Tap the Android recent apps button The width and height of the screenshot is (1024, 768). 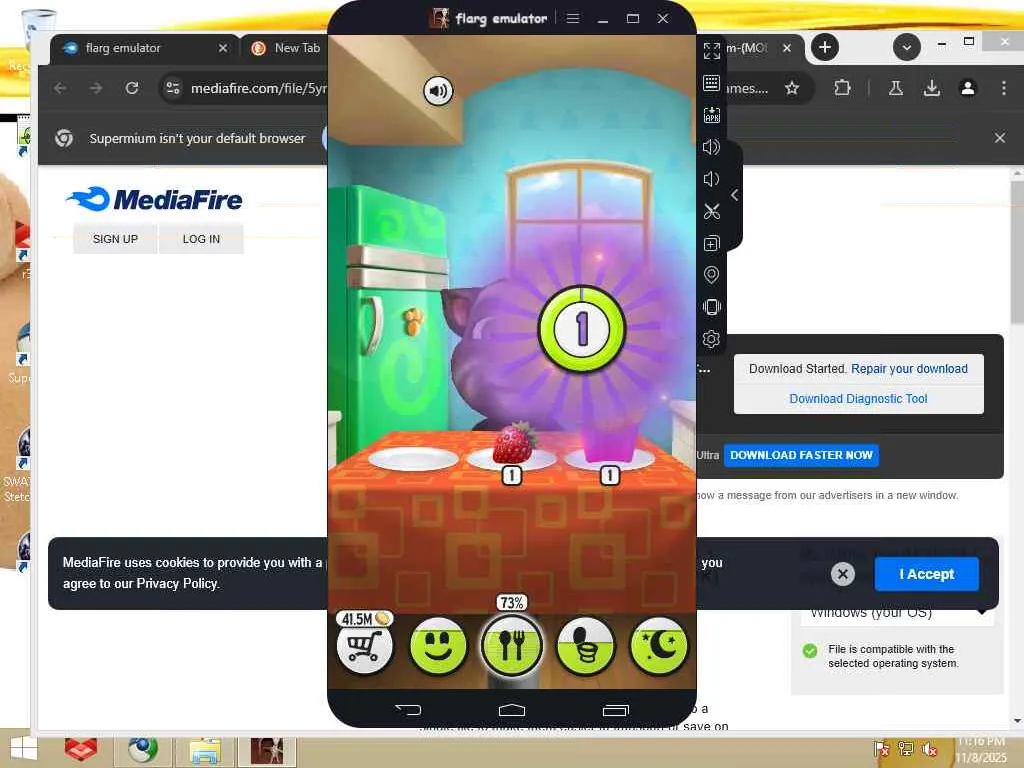click(x=615, y=709)
